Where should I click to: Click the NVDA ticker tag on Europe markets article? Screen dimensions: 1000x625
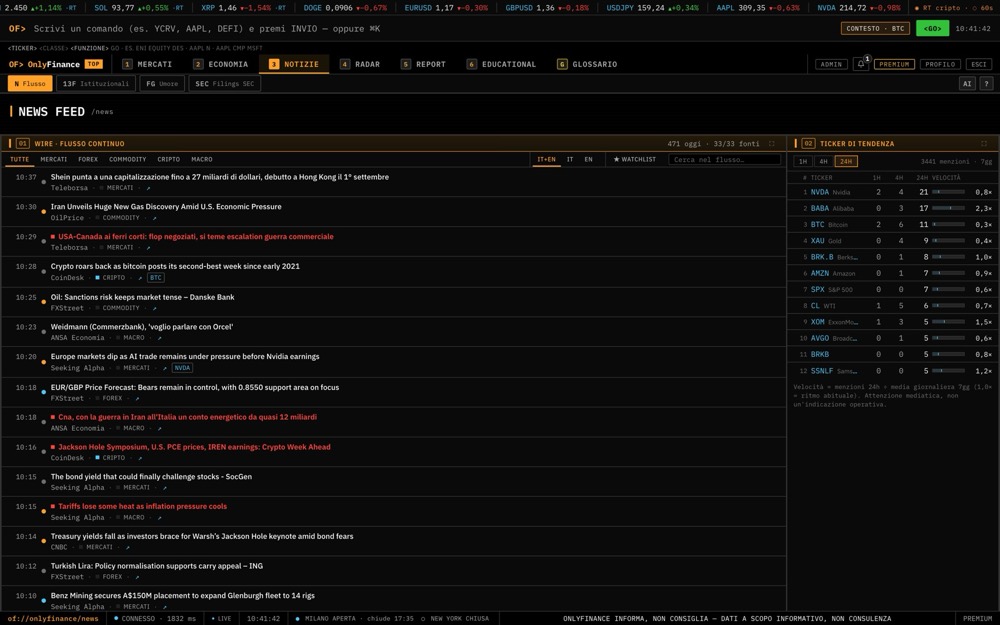(182, 368)
